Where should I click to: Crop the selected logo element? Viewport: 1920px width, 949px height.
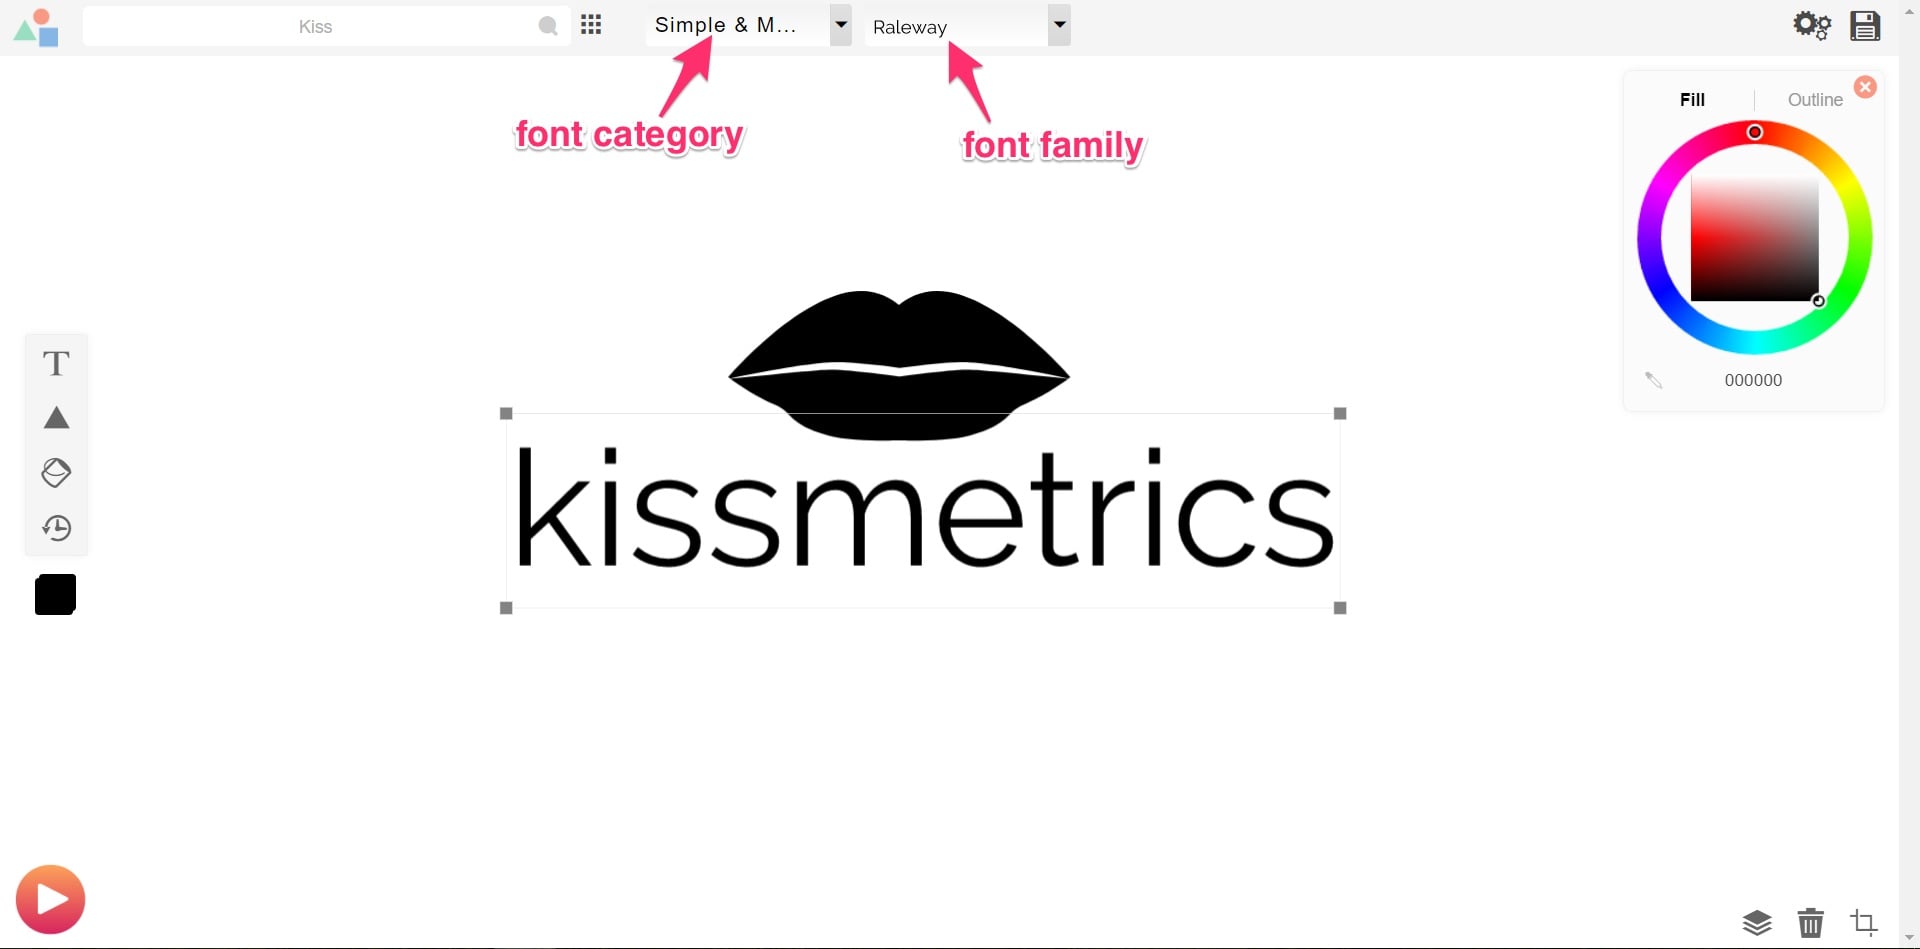[1865, 922]
